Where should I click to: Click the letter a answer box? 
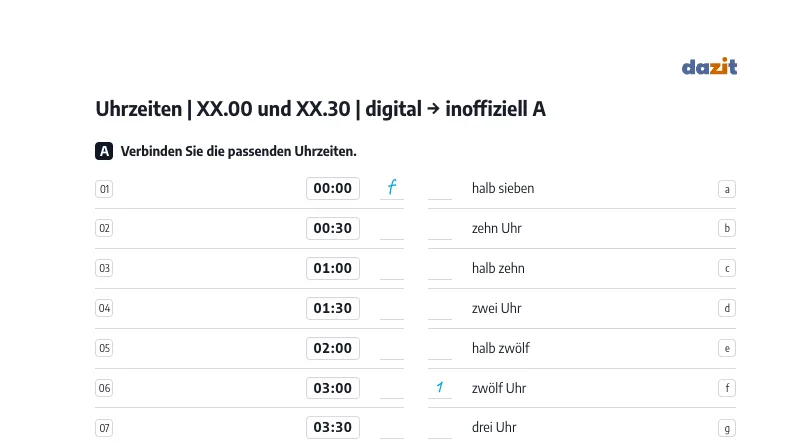[x=727, y=189]
